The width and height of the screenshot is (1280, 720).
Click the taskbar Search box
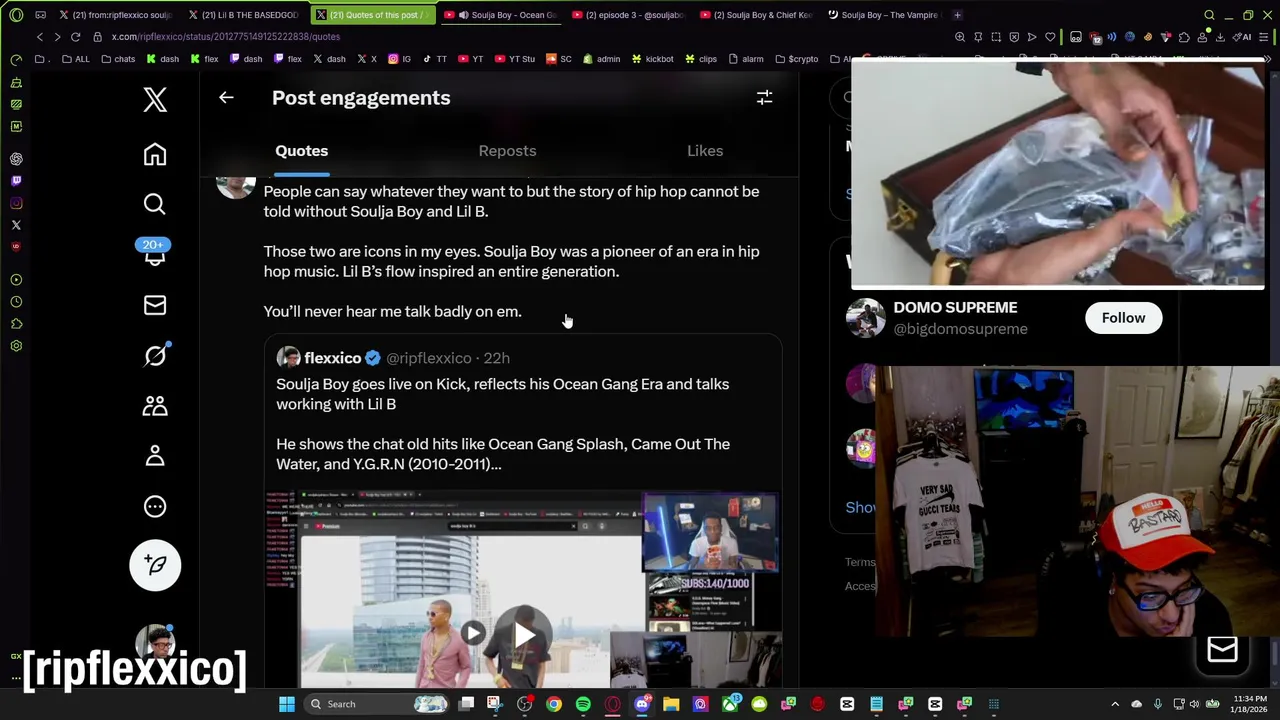tap(375, 704)
